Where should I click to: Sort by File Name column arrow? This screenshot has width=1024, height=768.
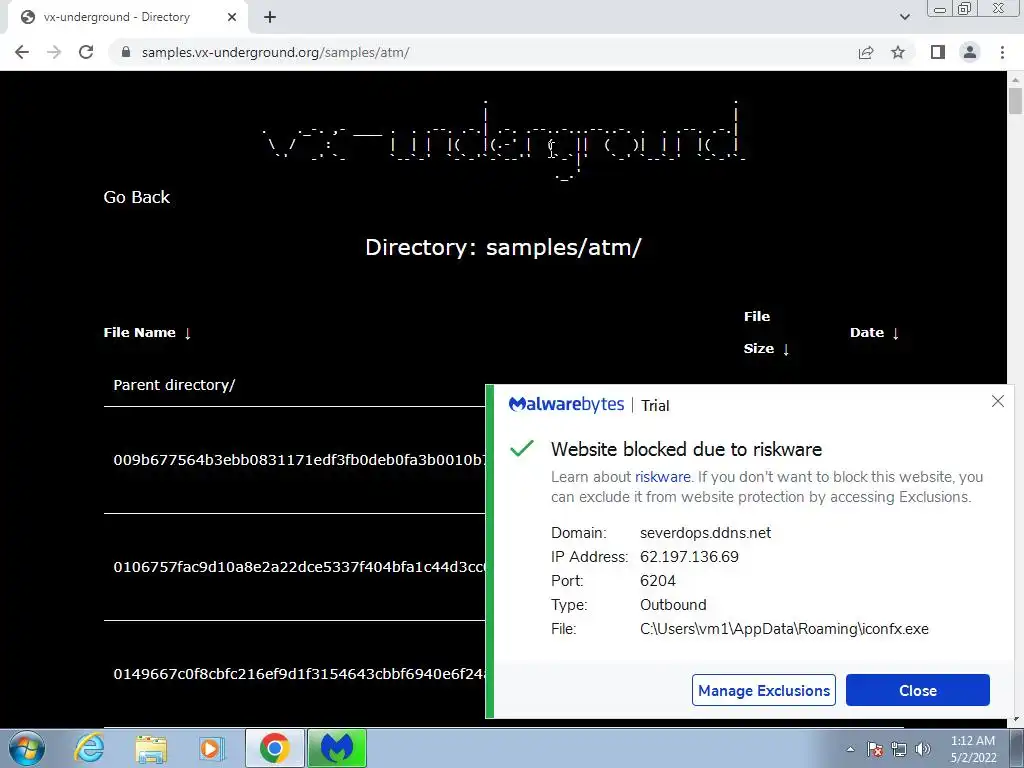tap(187, 333)
